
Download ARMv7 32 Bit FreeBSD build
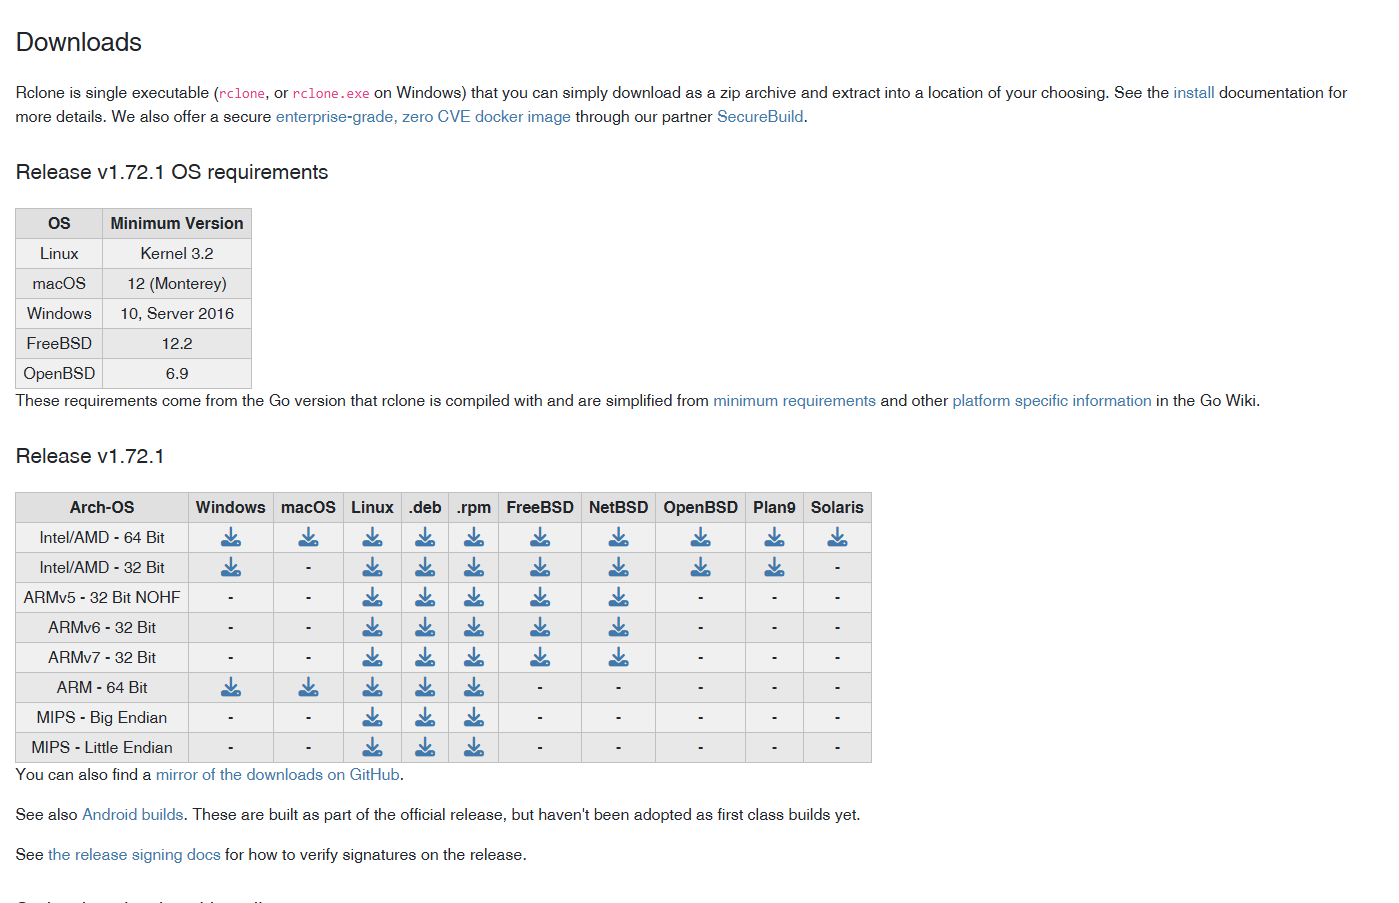pyautogui.click(x=540, y=657)
